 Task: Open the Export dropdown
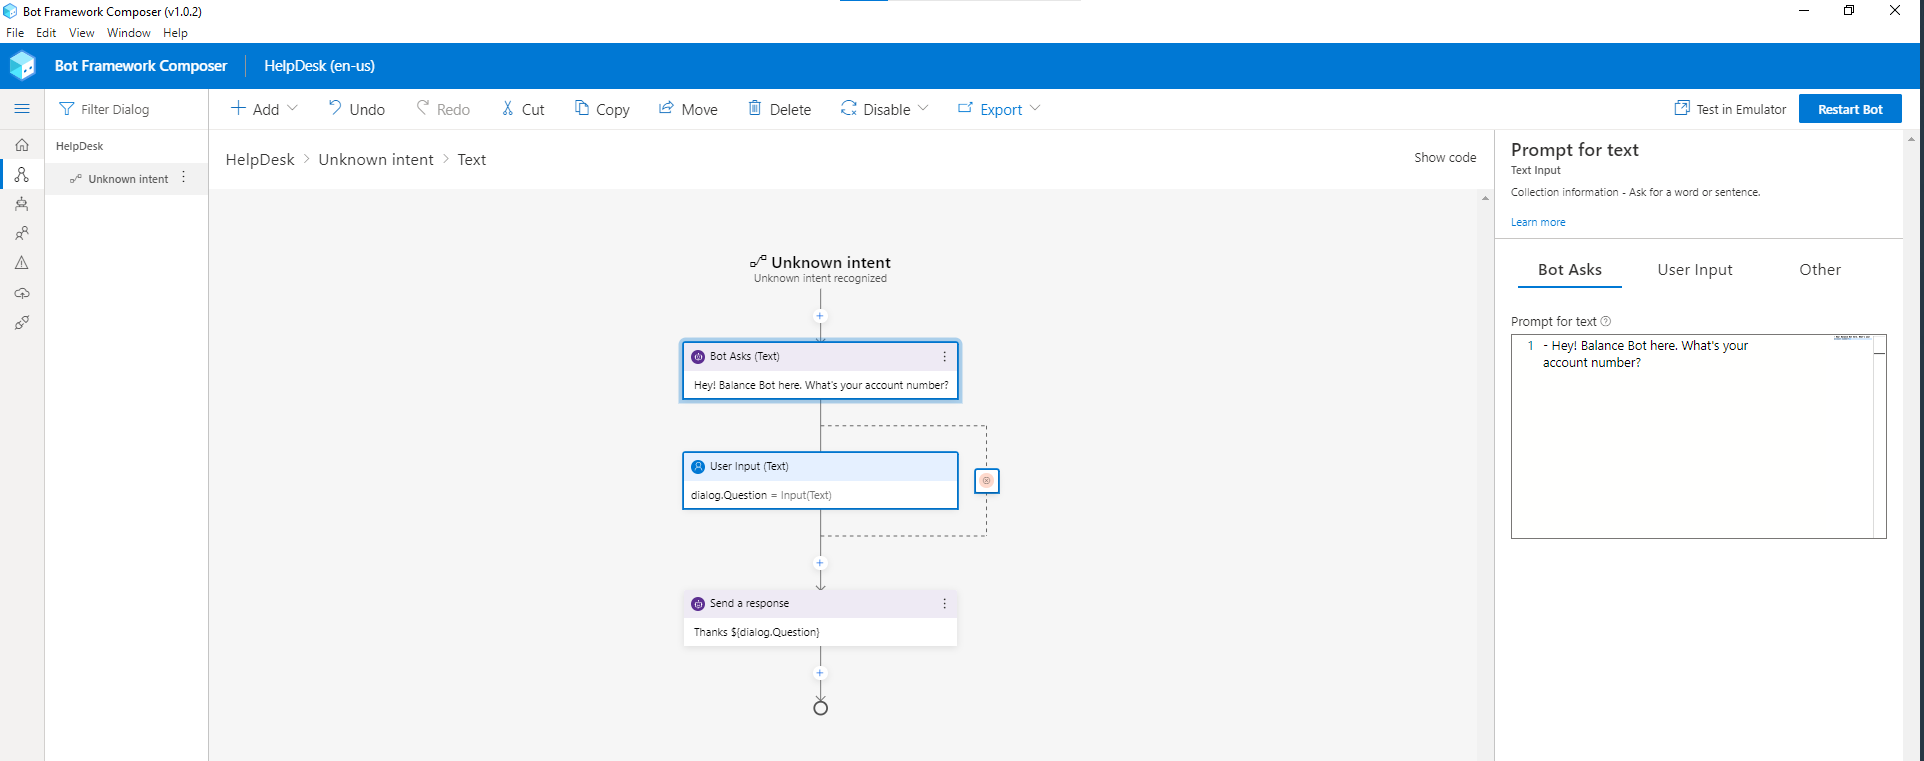click(999, 109)
